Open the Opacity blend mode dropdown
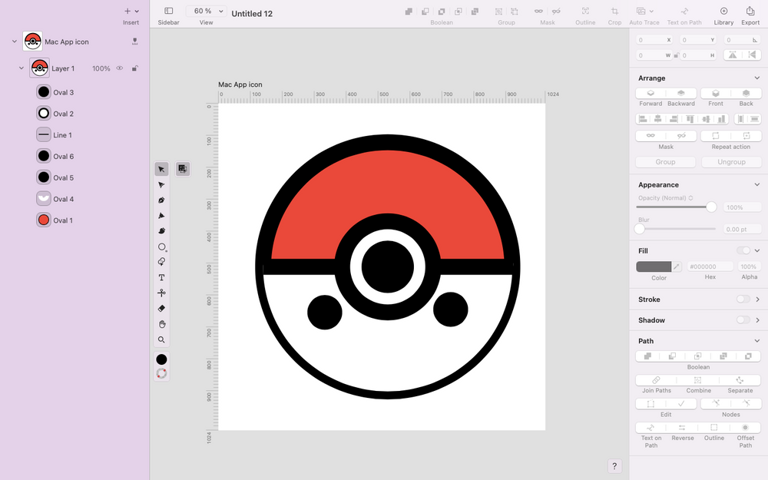The width and height of the screenshot is (768, 480). coord(691,198)
